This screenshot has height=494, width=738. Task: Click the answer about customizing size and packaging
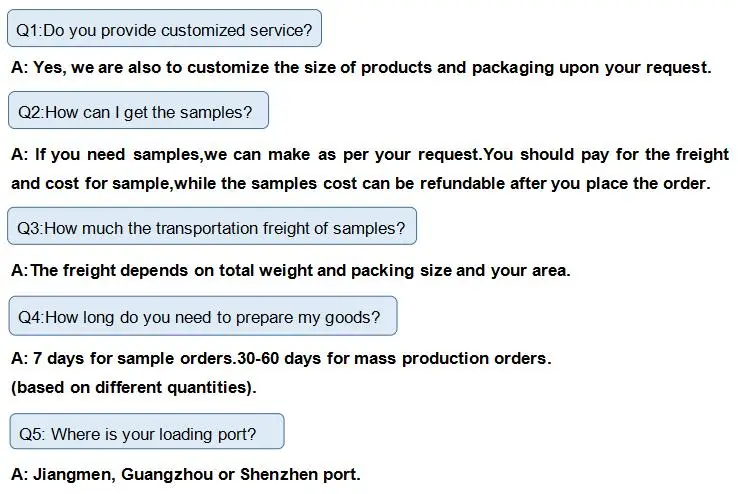[360, 68]
